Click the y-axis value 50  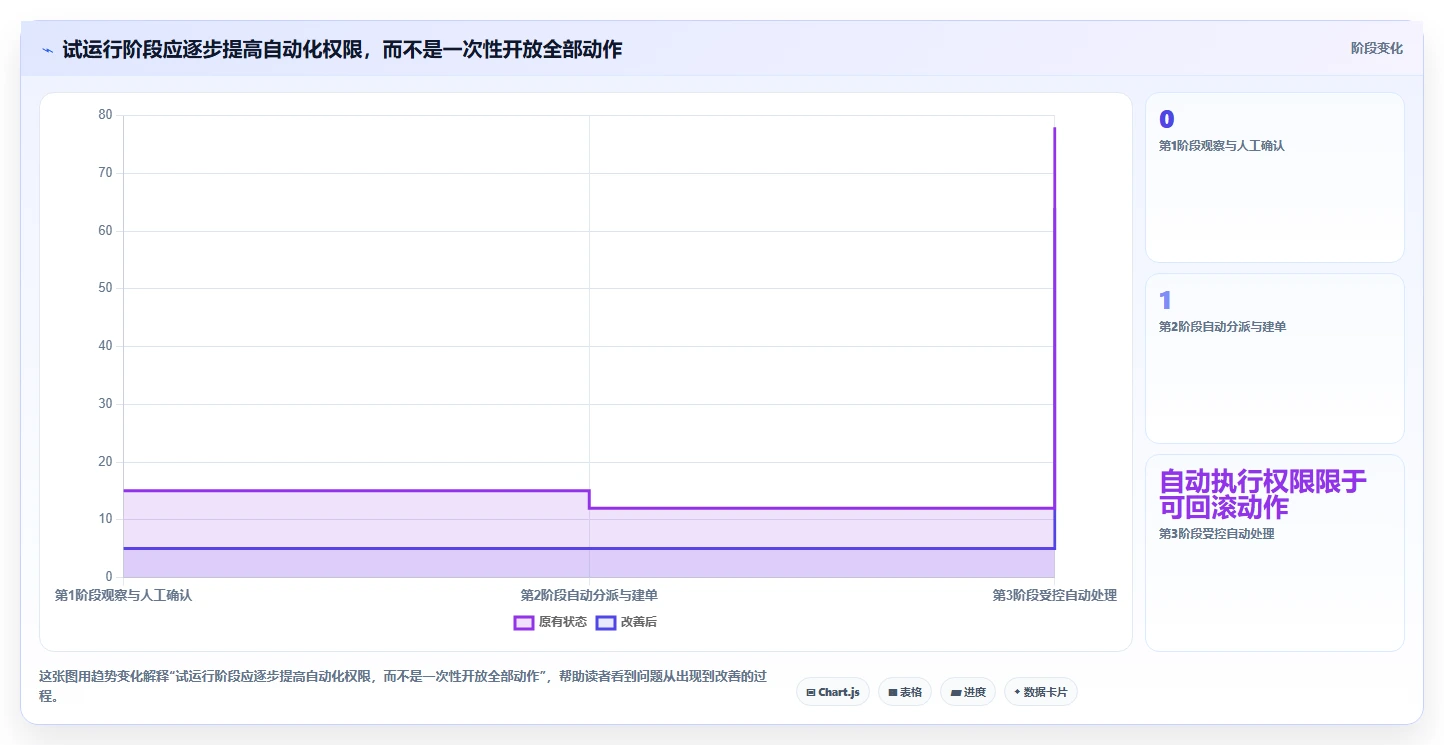[105, 288]
